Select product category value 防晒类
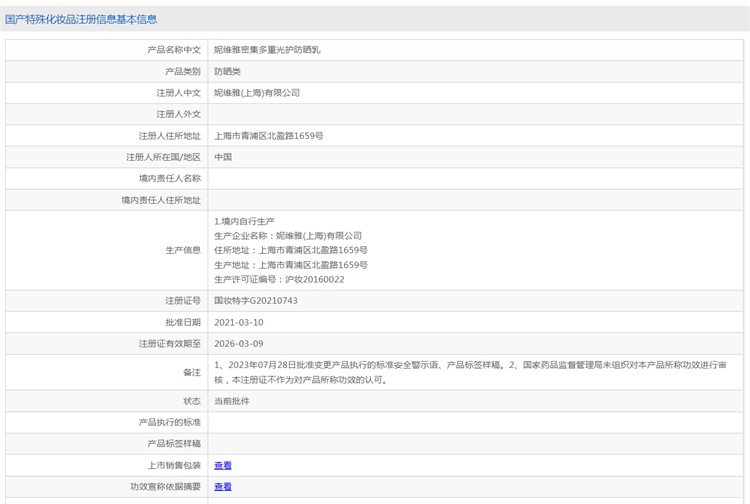 point(228,71)
